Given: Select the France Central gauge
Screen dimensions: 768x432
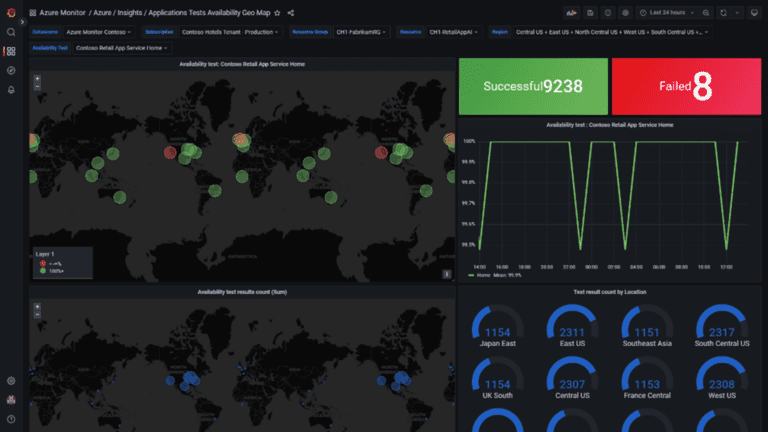Looking at the screenshot, I should [647, 378].
